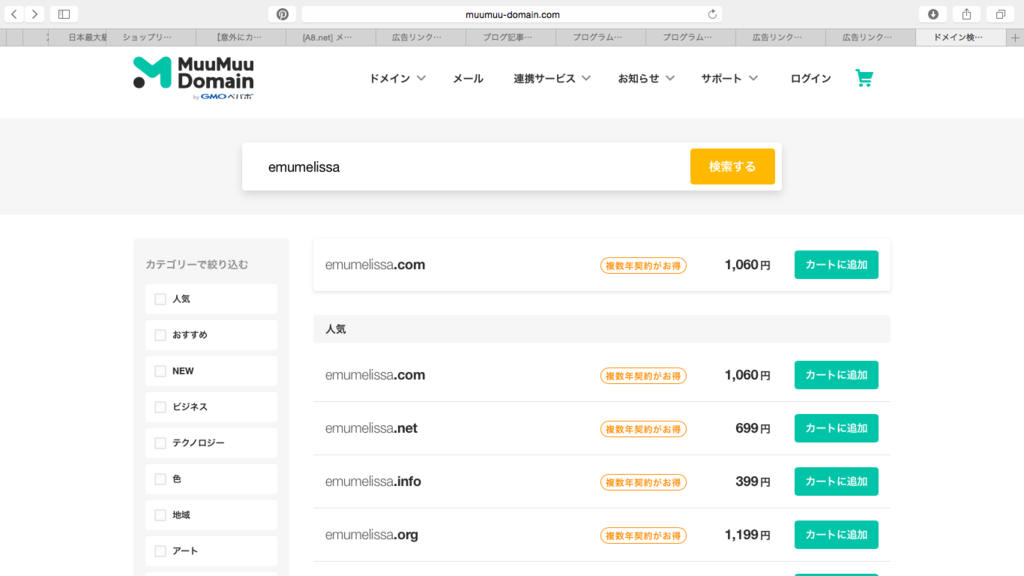1024x576 pixels.
Task: Click 複数年契約がお得 badge for emumelissa.org
Action: (x=643, y=536)
